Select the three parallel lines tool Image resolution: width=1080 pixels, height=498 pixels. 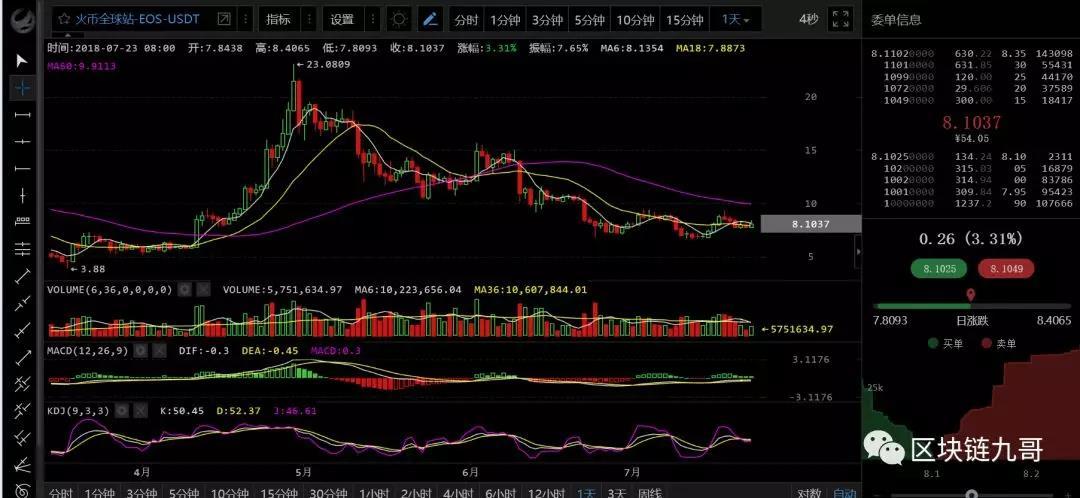tap(23, 249)
